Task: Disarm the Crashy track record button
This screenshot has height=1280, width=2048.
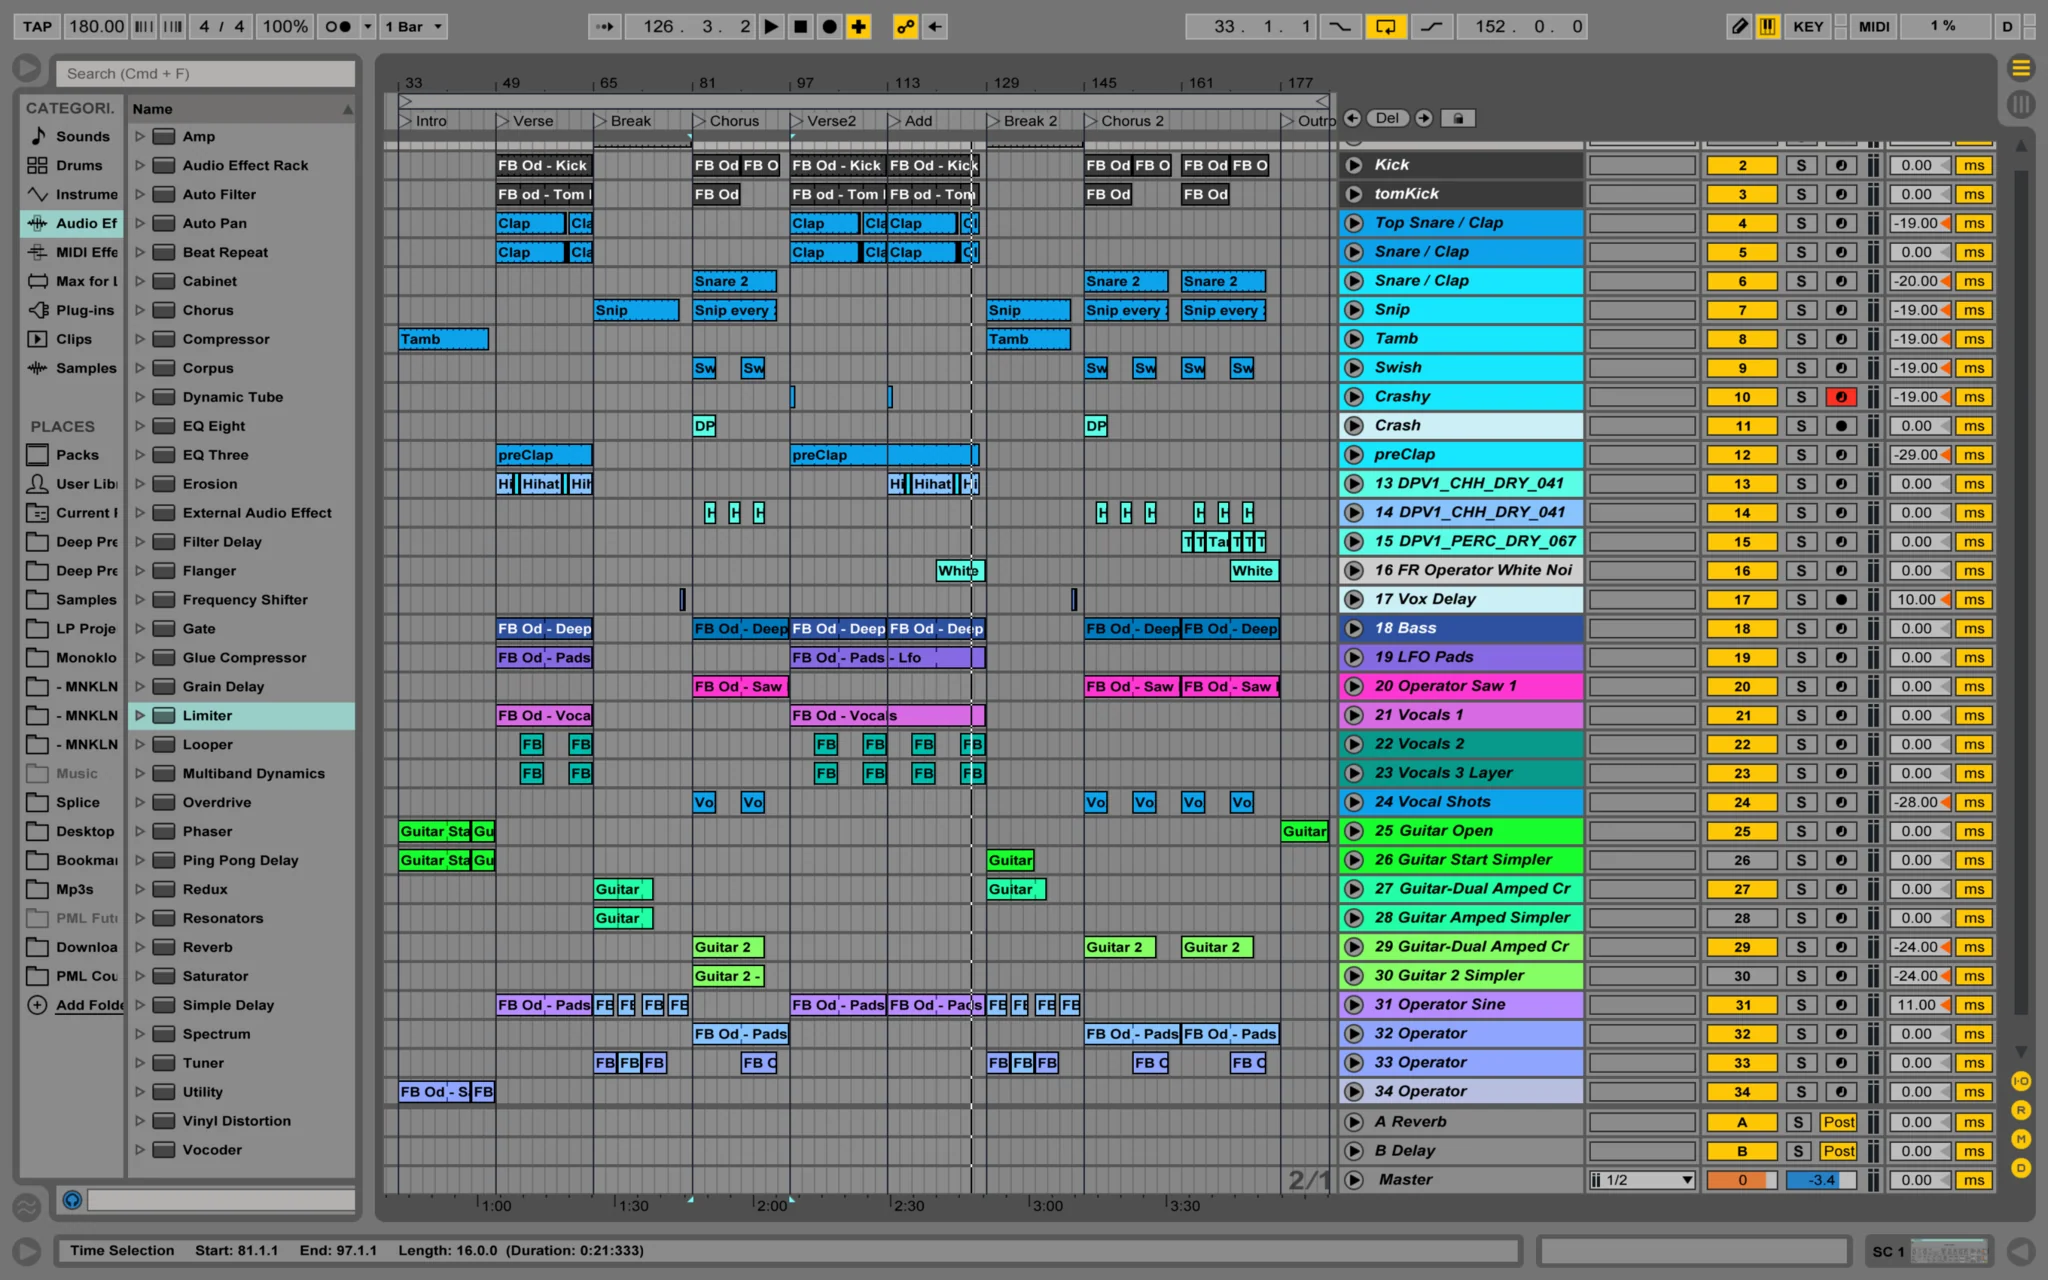Action: 1841,397
